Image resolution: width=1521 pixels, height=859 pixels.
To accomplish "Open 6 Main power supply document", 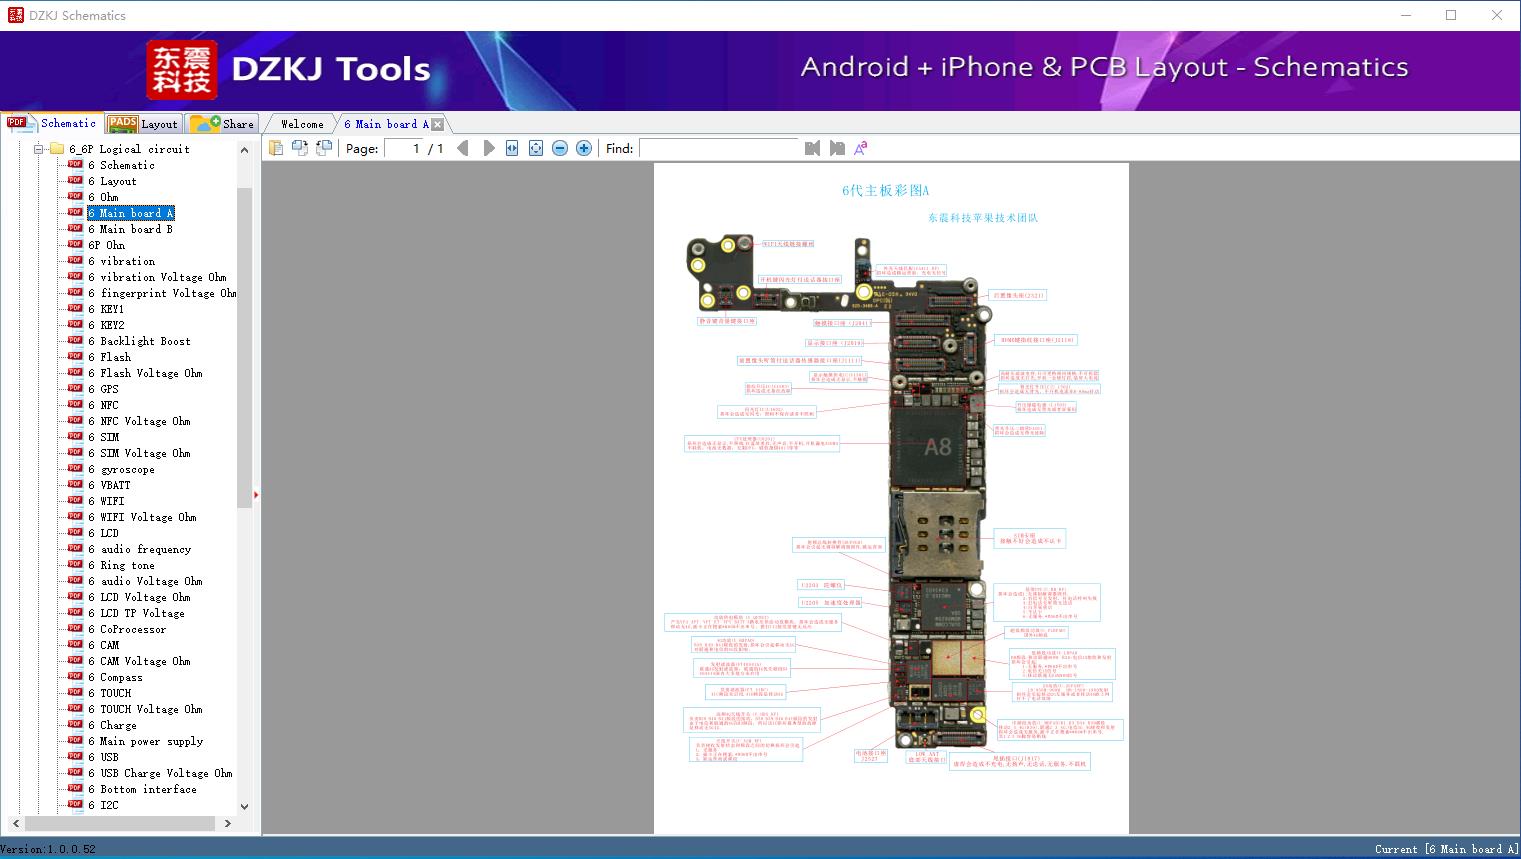I will click(145, 741).
